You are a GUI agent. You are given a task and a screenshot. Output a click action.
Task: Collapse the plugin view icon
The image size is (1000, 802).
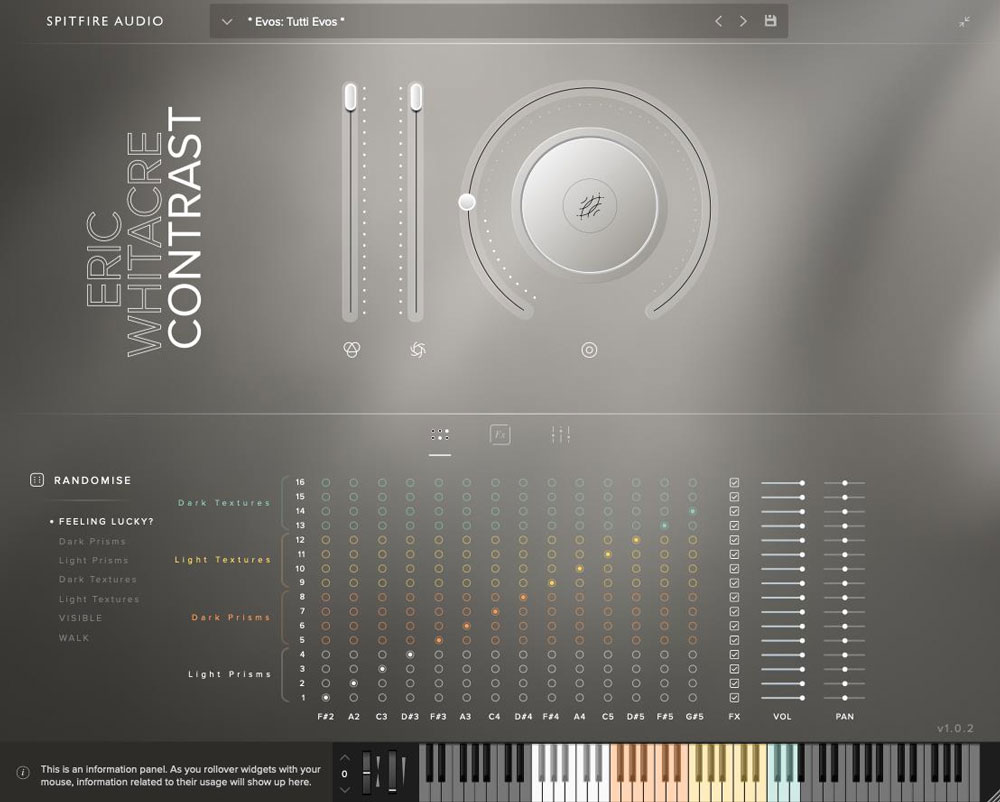[x=964, y=22]
